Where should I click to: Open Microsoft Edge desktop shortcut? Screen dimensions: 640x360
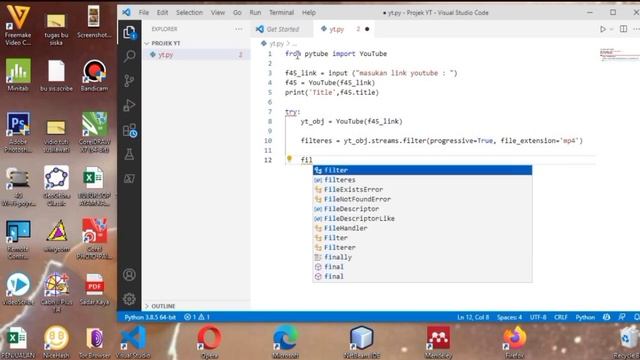(x=285, y=342)
